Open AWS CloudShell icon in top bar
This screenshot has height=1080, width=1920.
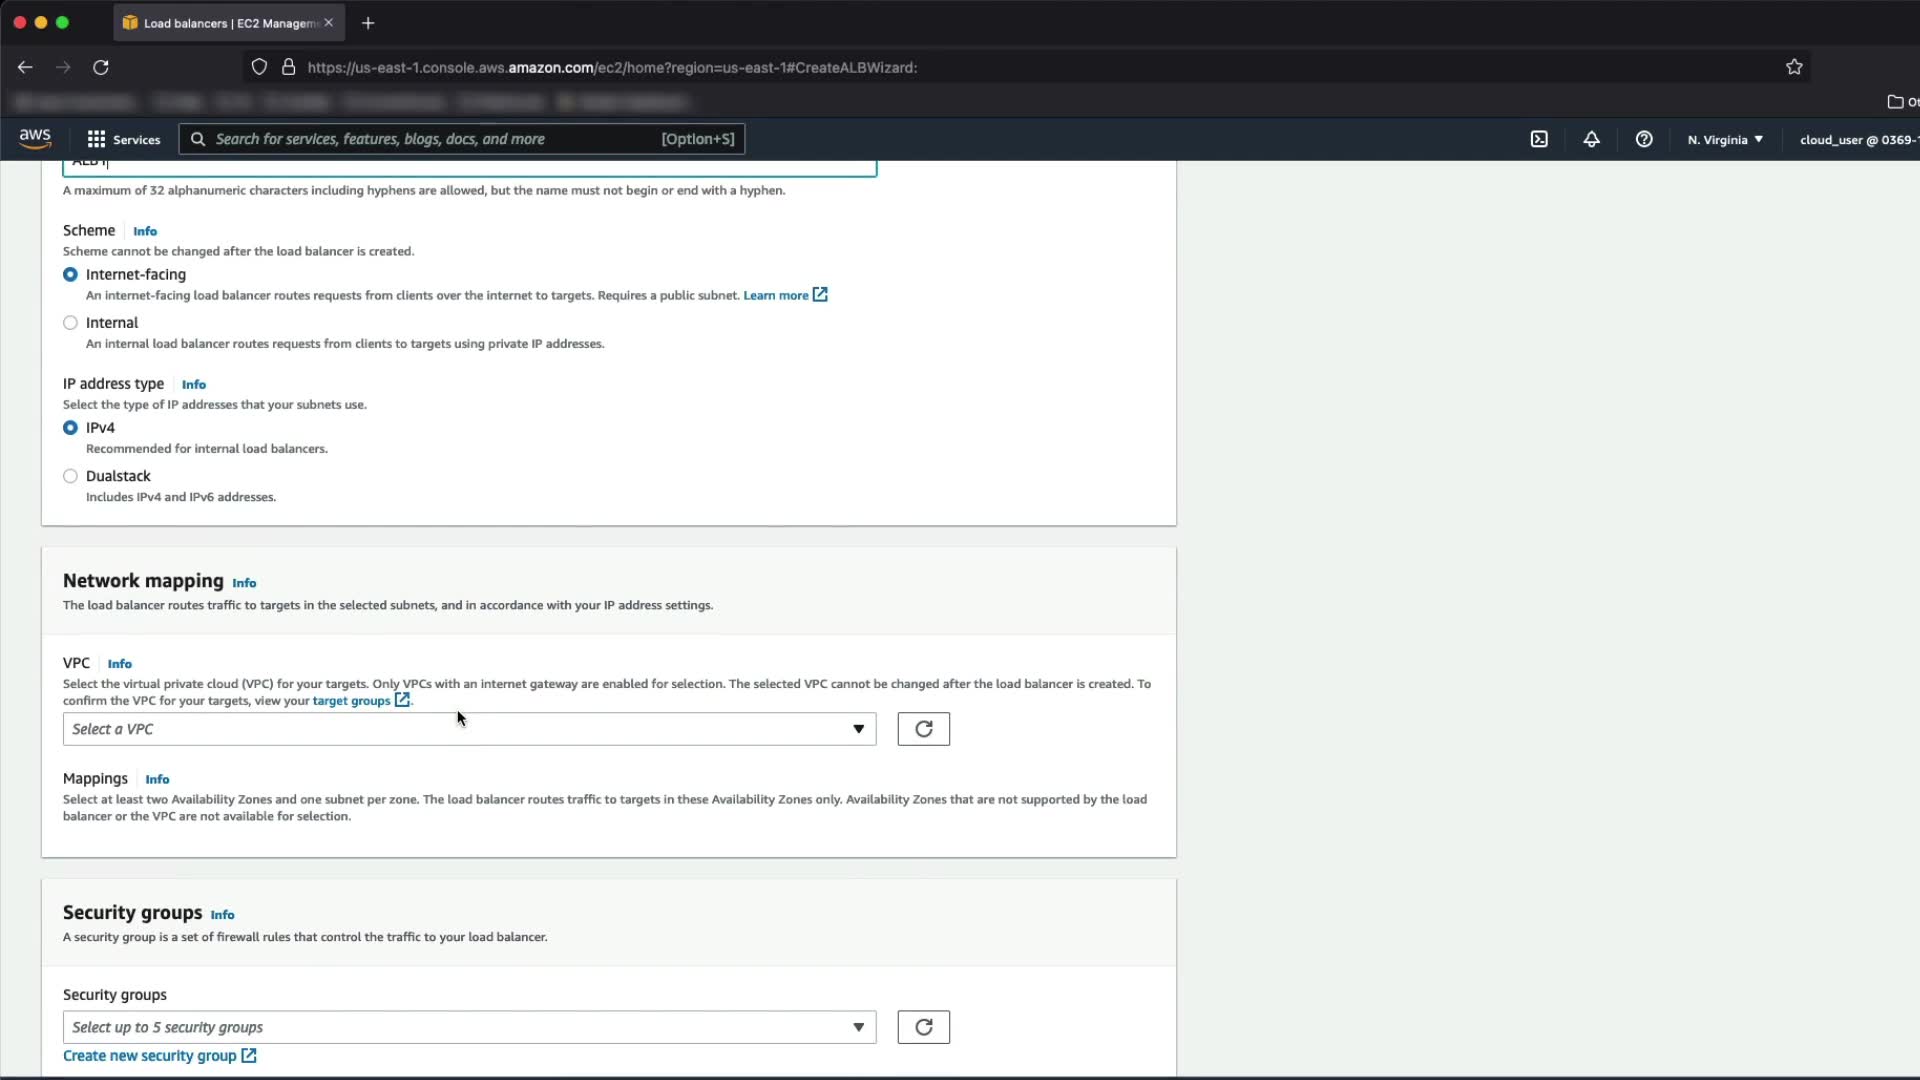click(1539, 139)
